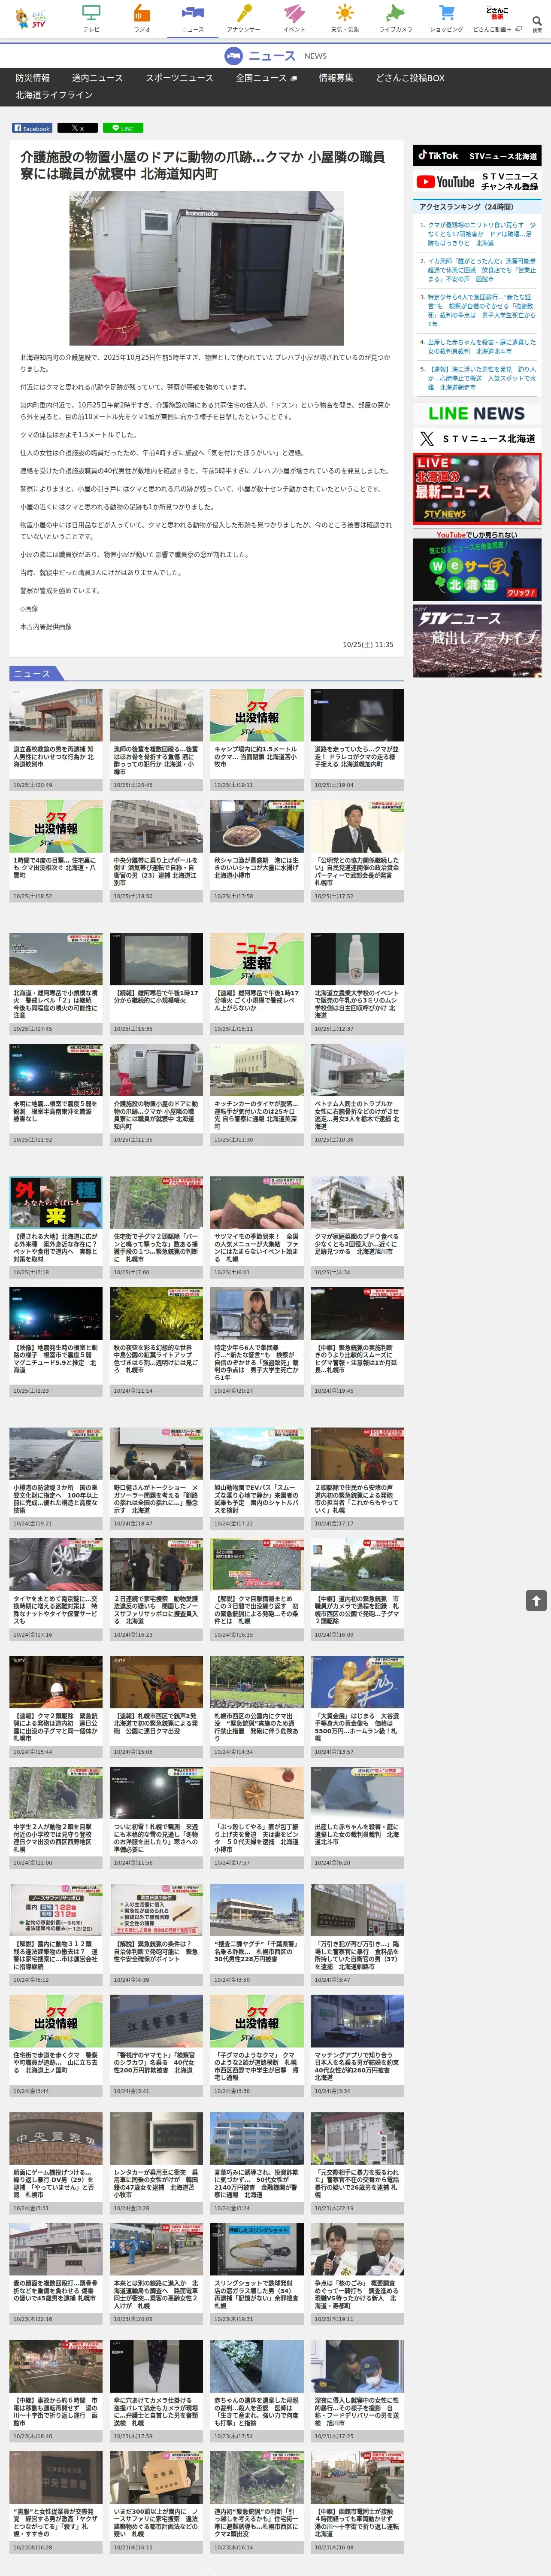Open 雌阿寒岳で小規模な噴火 警戒レベル2 card
Screen dimensions: 551x2576
56,983
